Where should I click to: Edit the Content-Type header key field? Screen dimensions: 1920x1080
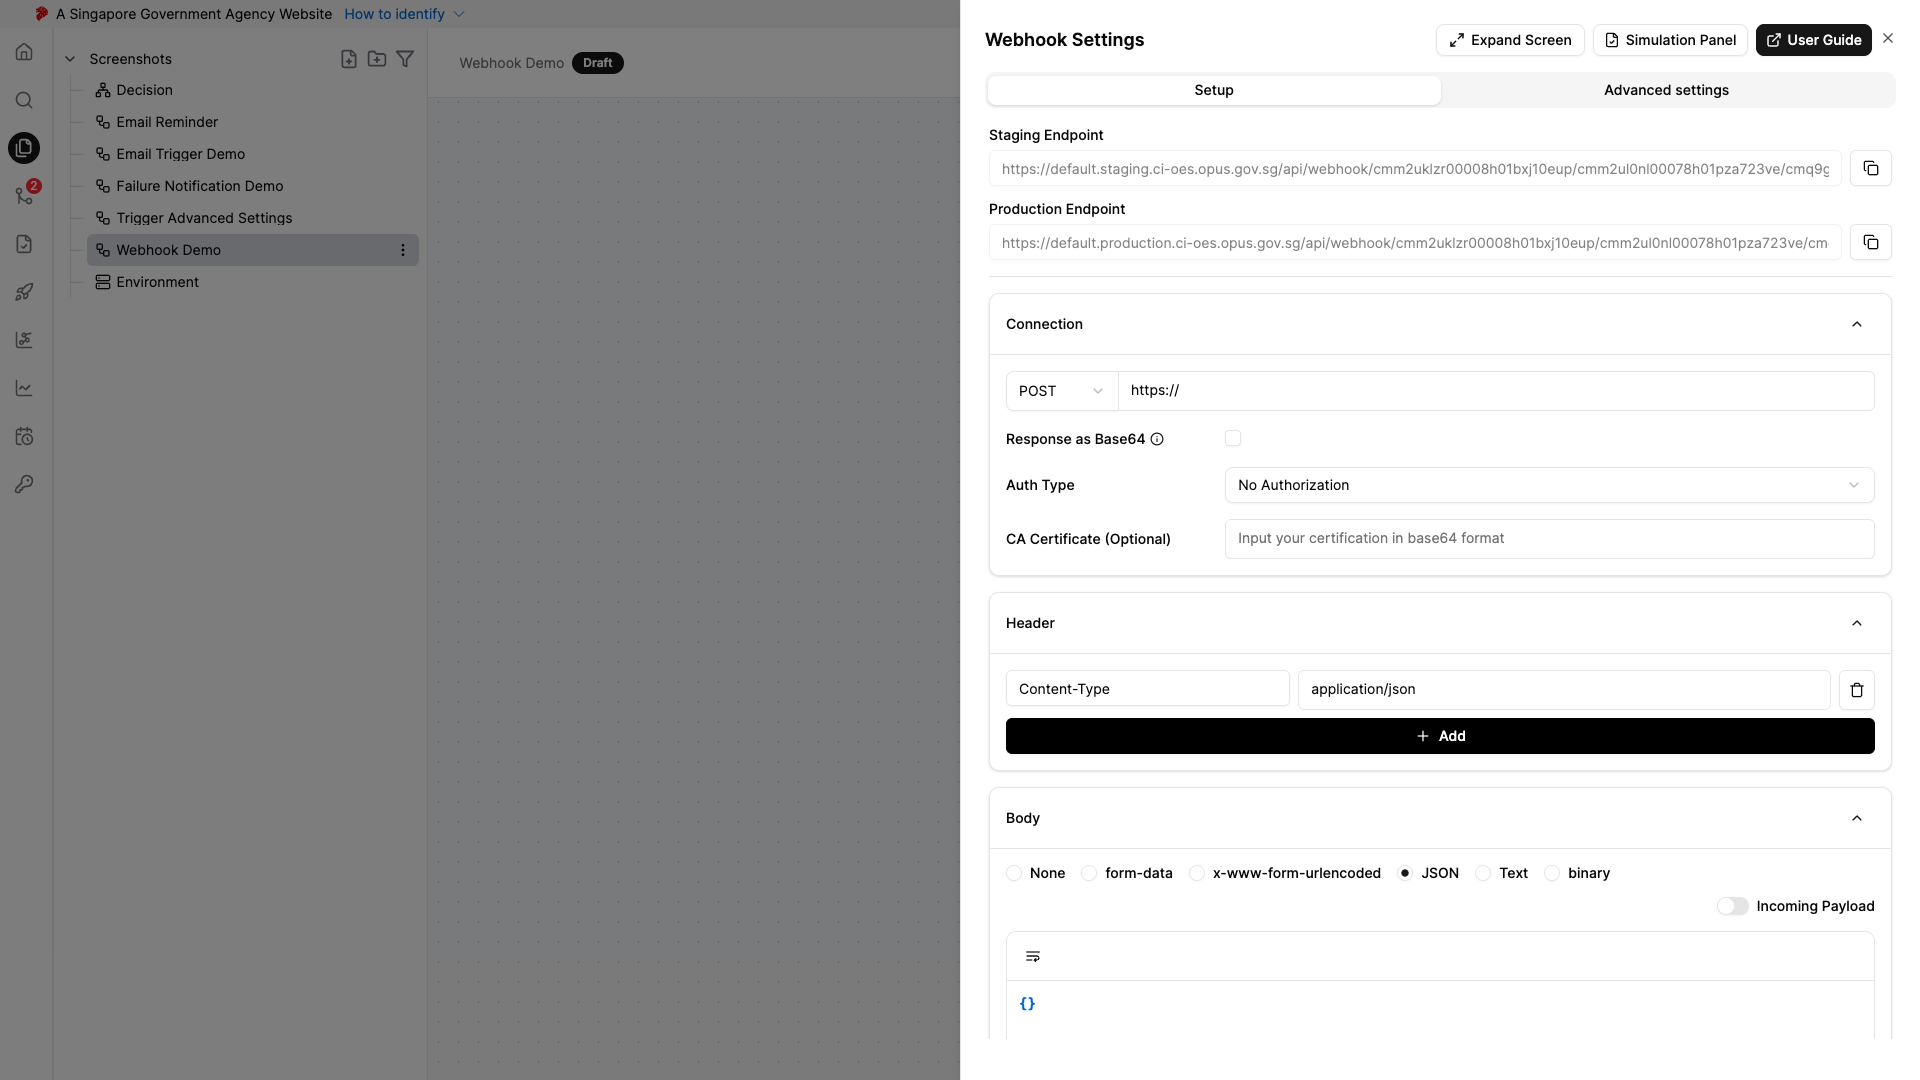1147,689
